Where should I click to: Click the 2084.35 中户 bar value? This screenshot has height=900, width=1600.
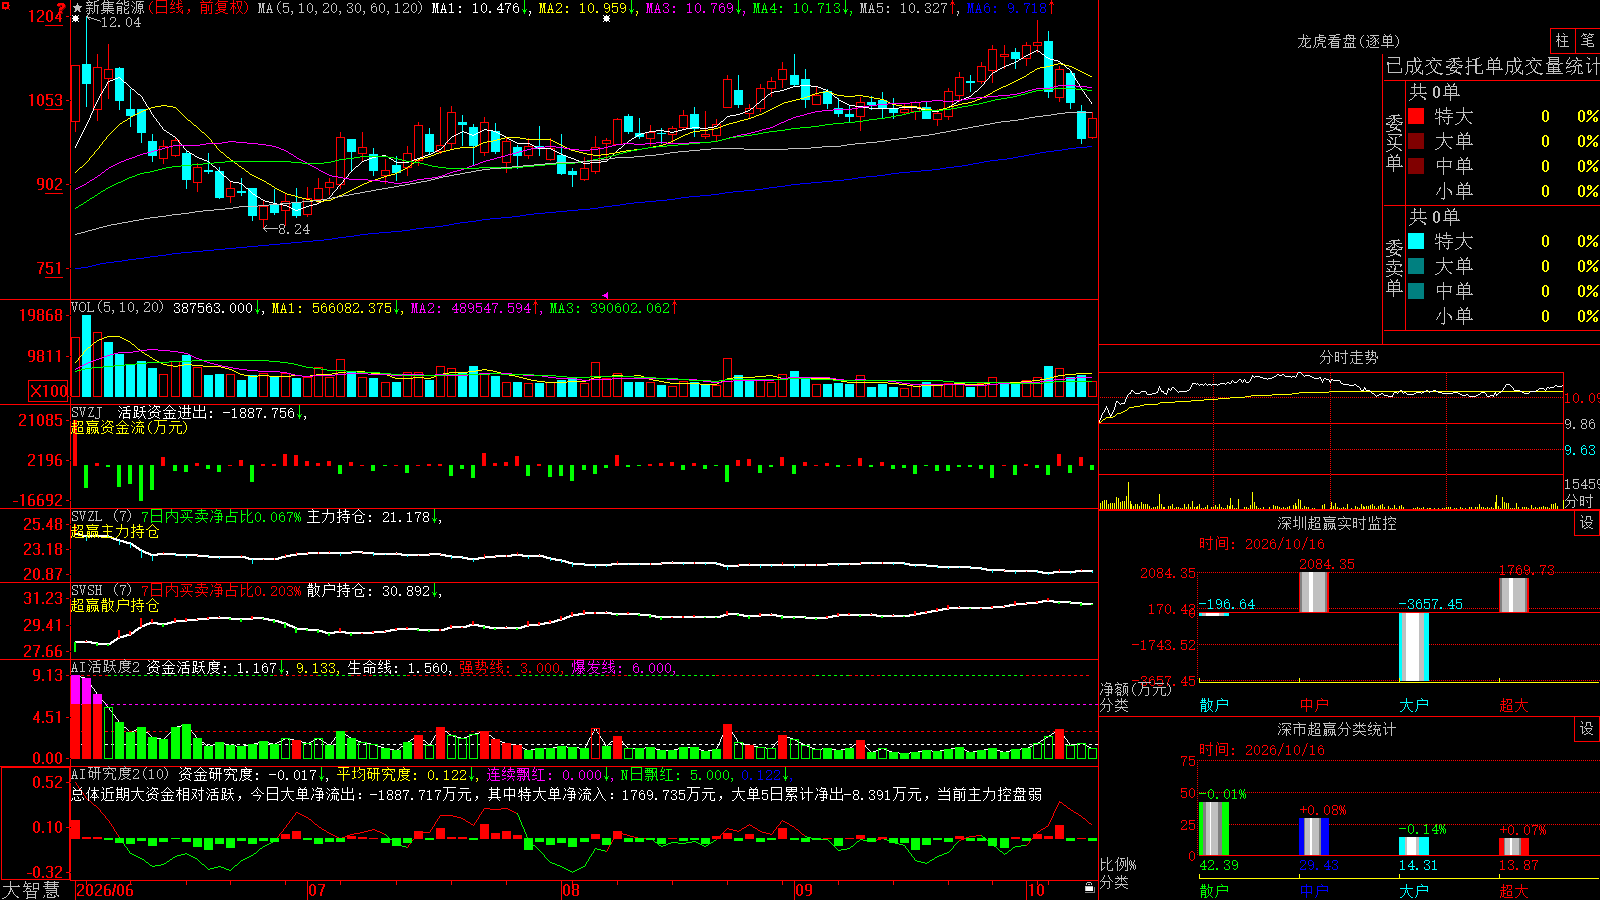click(1326, 565)
